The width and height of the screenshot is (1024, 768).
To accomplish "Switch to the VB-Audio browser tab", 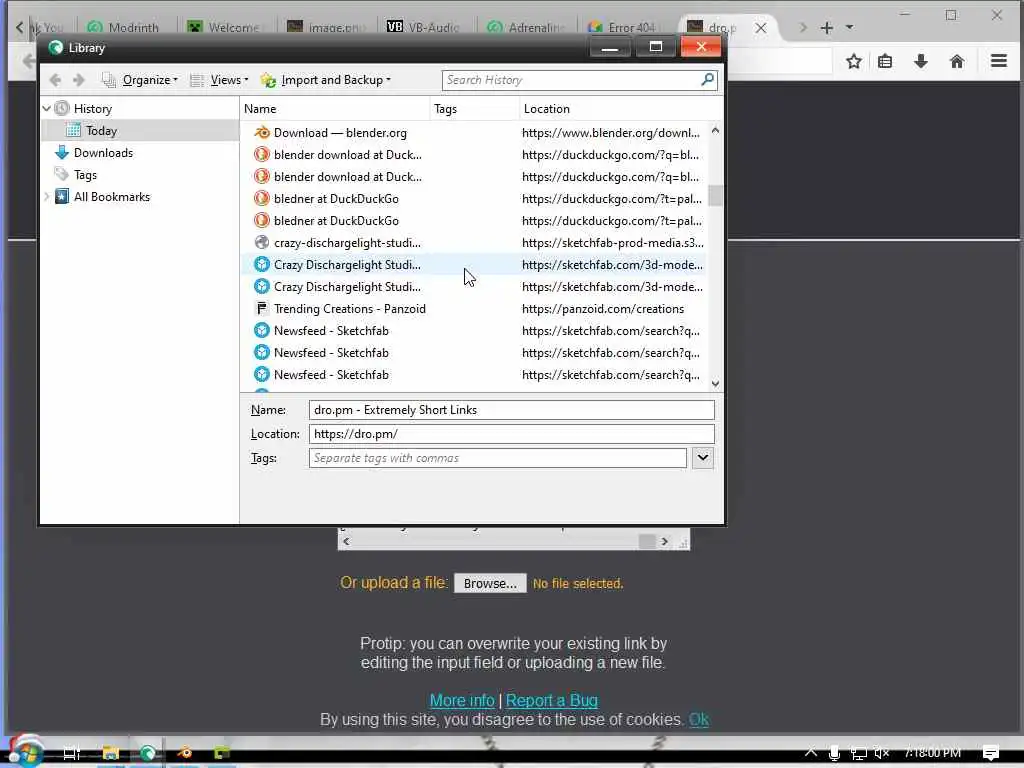I will tap(424, 27).
